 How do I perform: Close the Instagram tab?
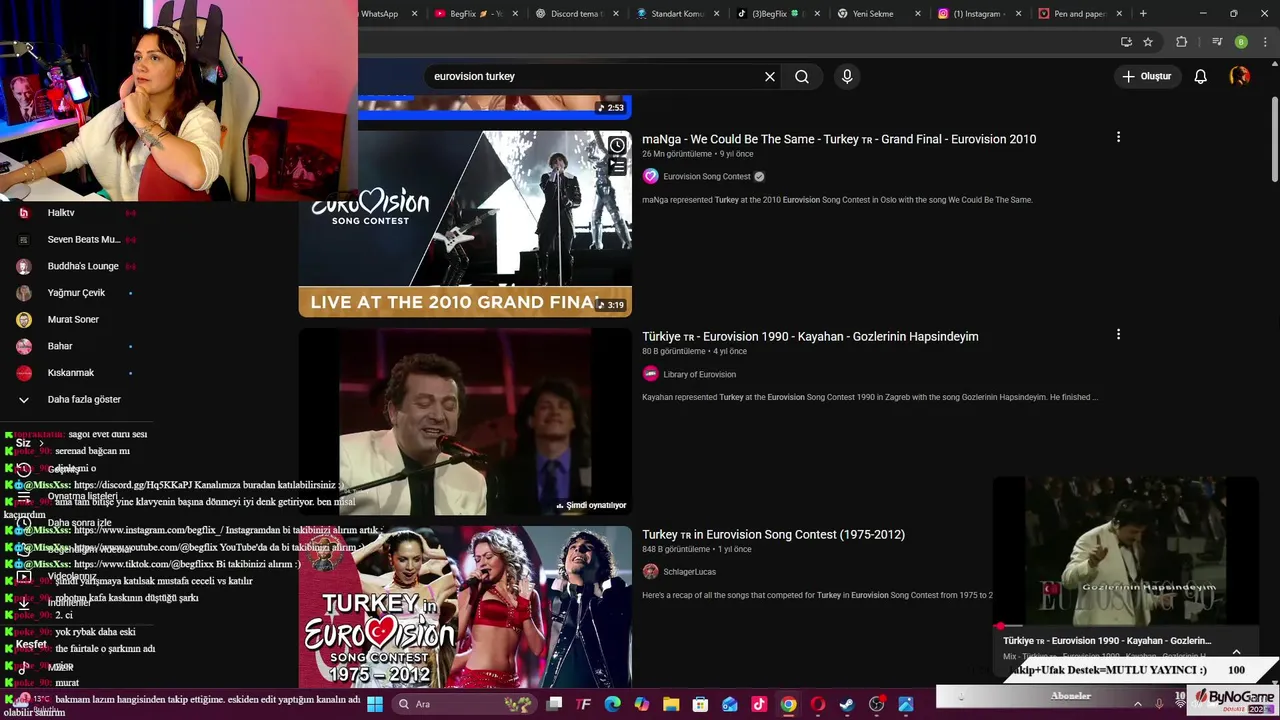pyautogui.click(x=1018, y=14)
